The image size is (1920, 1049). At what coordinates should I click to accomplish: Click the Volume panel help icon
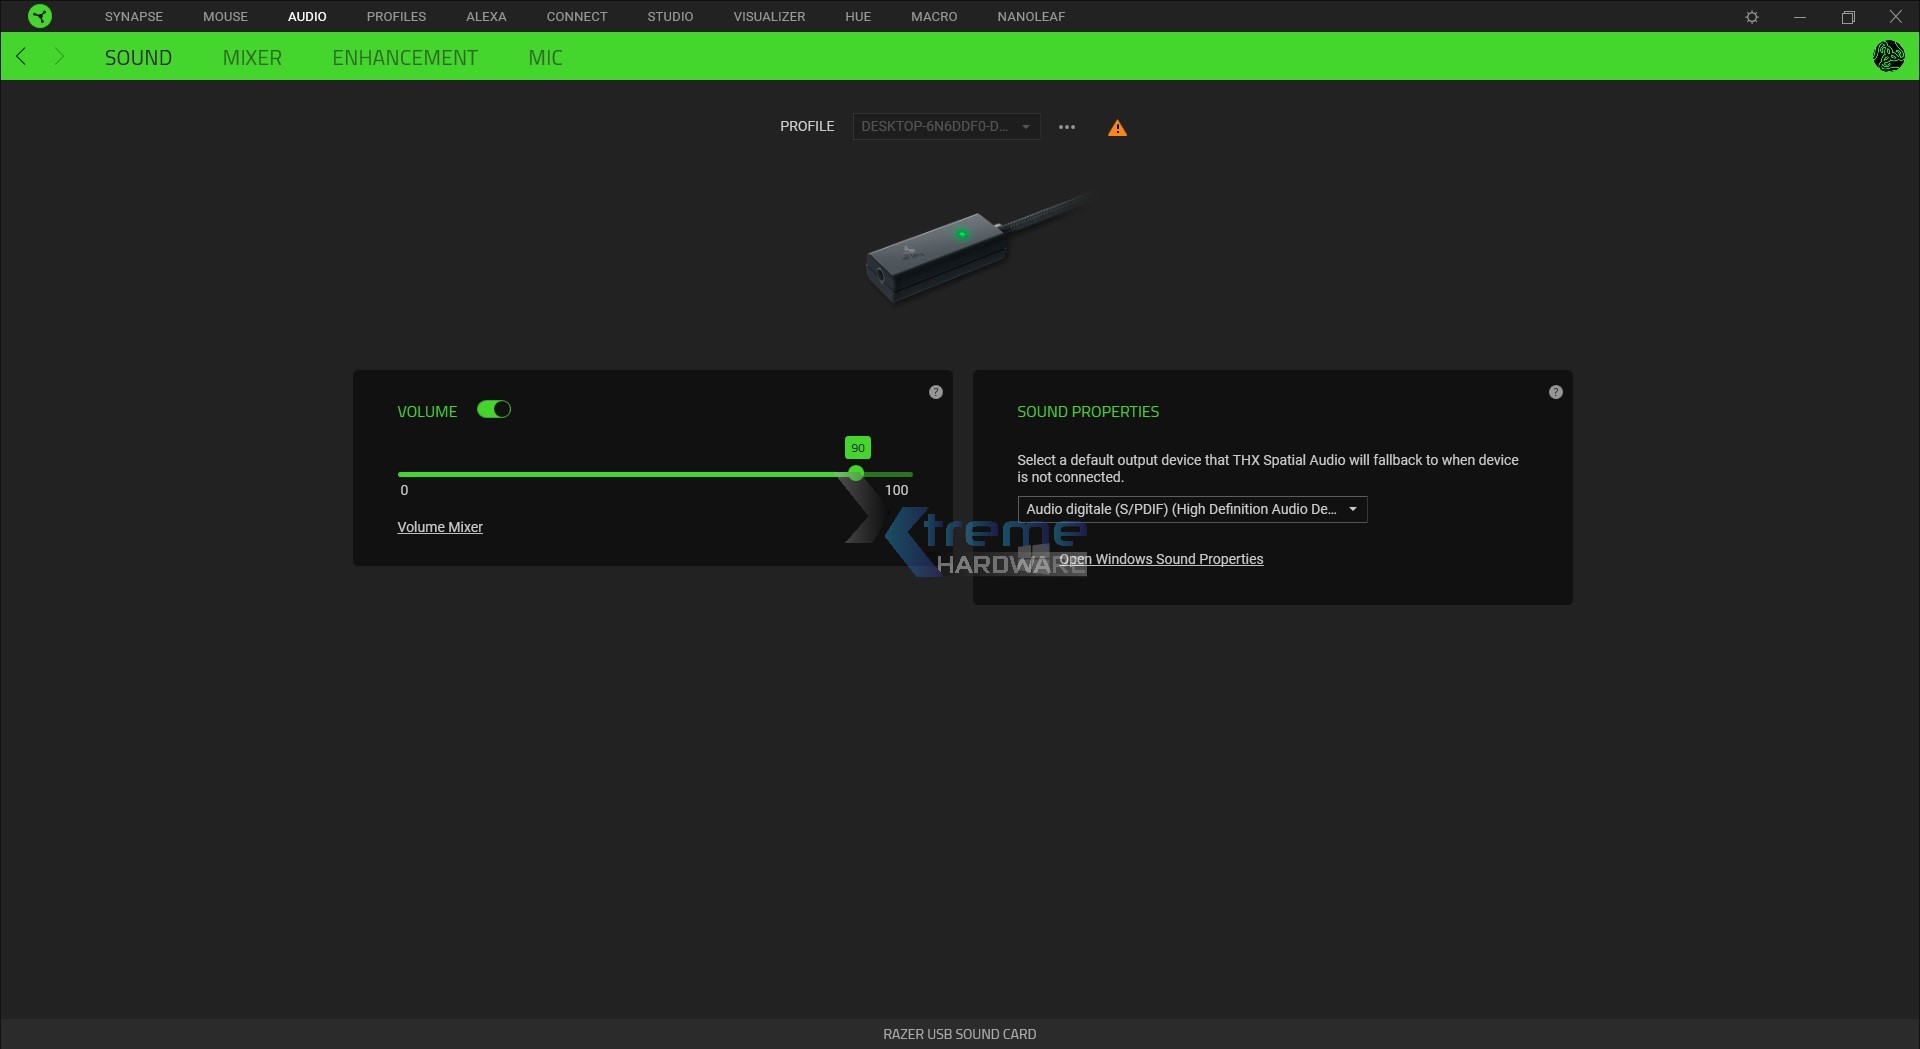tap(936, 391)
